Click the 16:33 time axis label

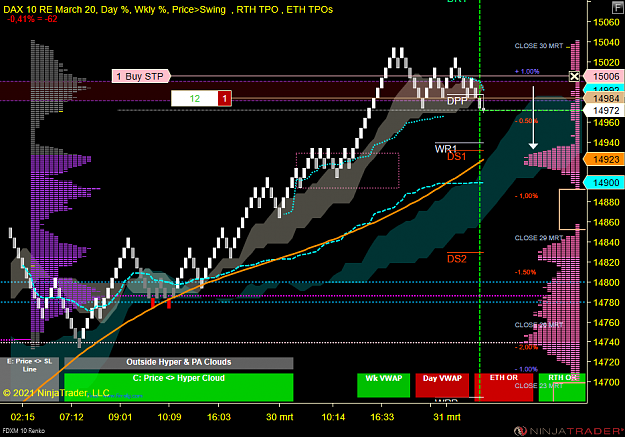click(382, 417)
